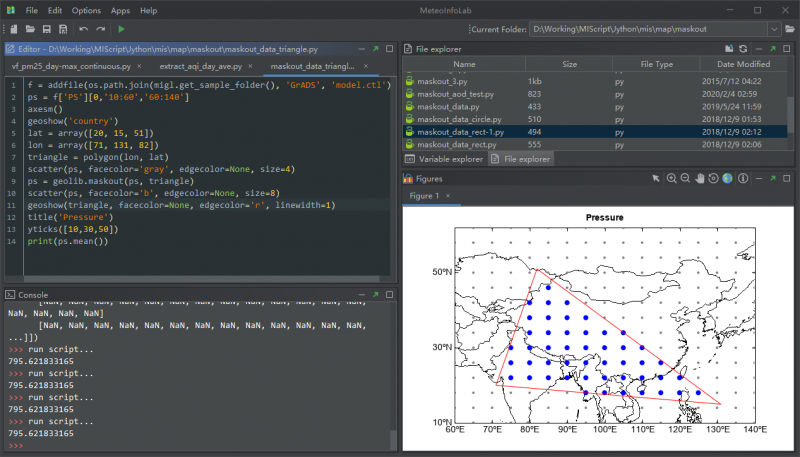
Task: Select the Zoom In tool in Figures
Action: 671,178
